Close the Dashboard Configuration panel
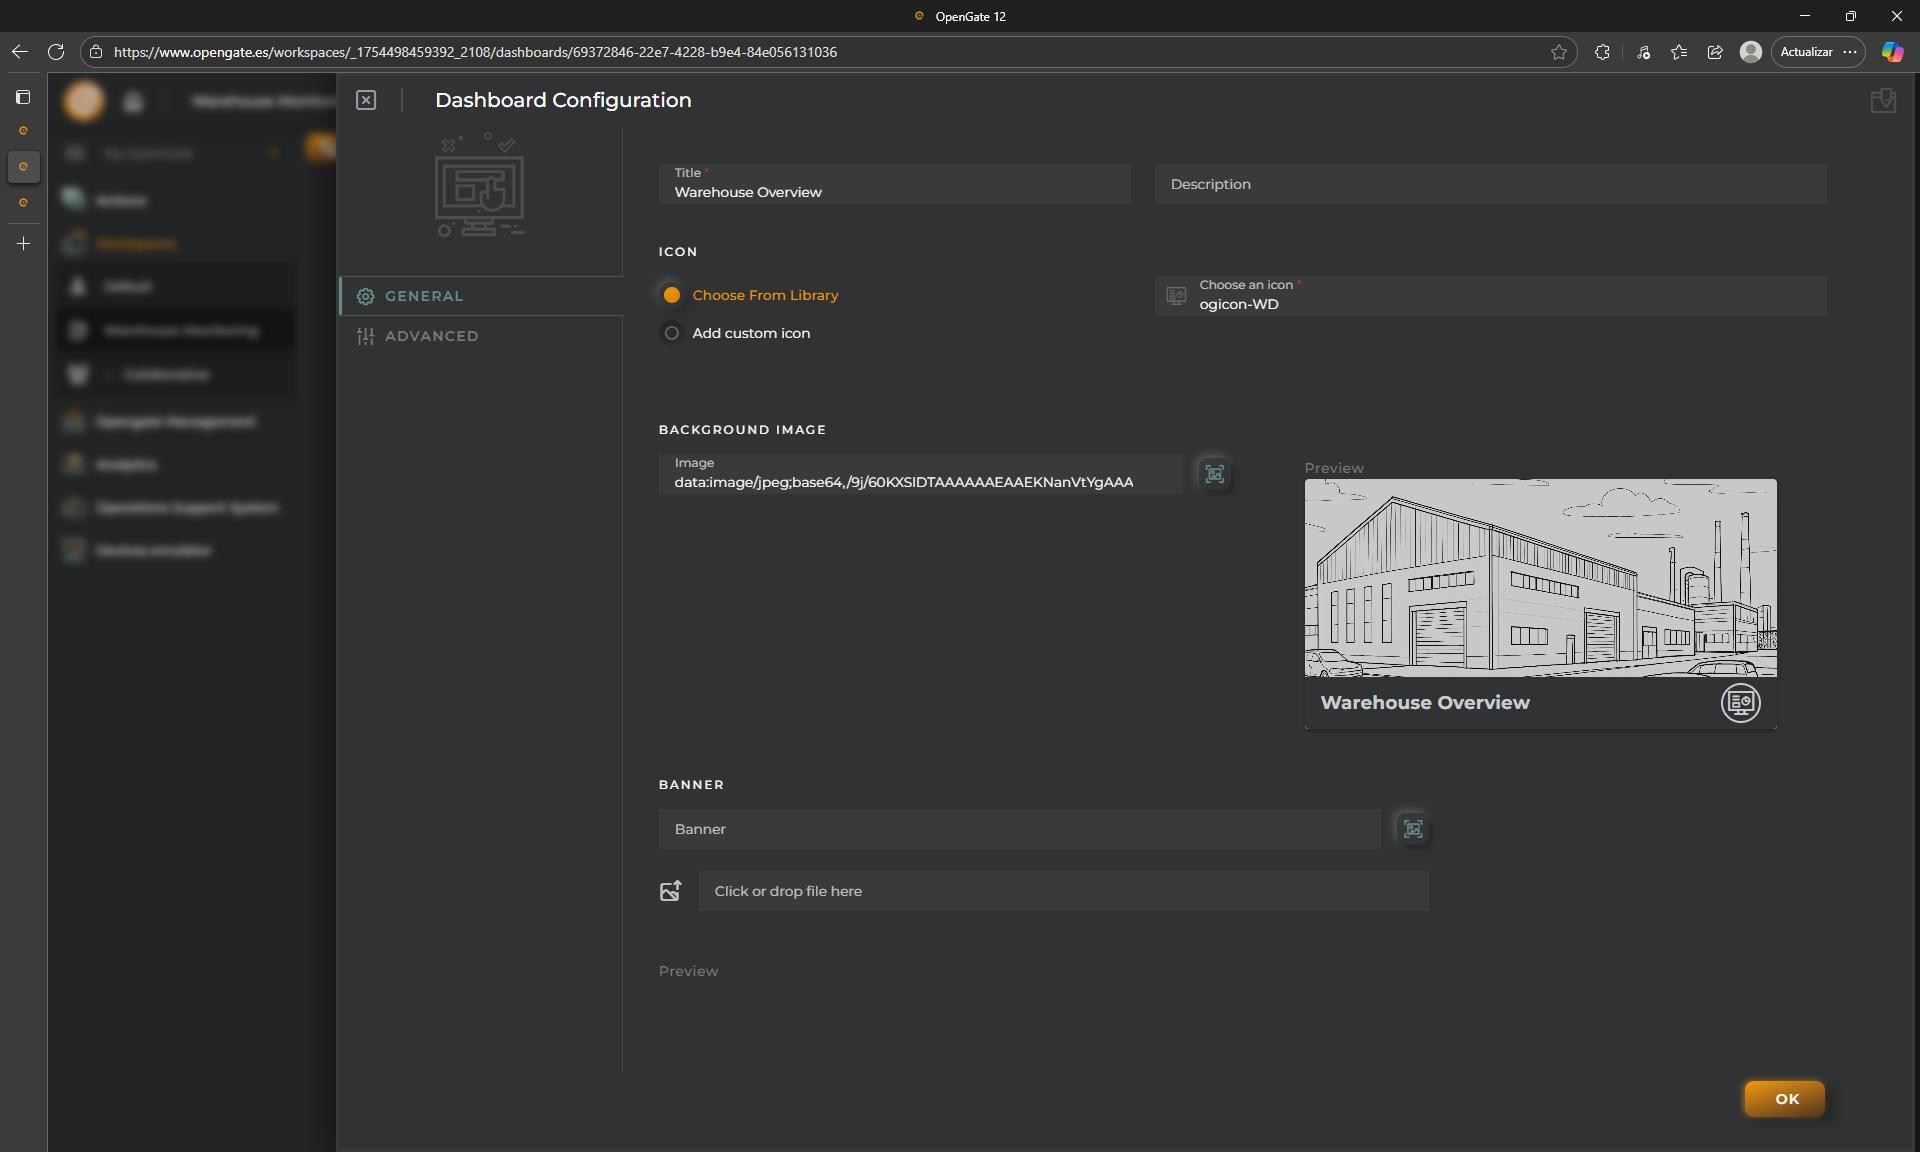 tap(366, 100)
